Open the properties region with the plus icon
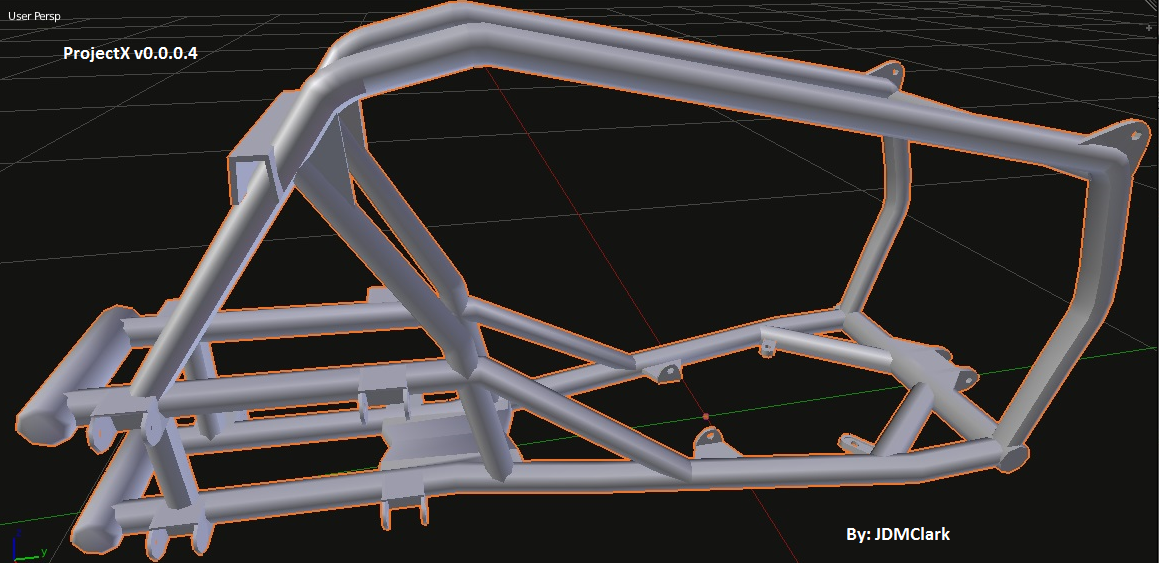 (x=1149, y=27)
